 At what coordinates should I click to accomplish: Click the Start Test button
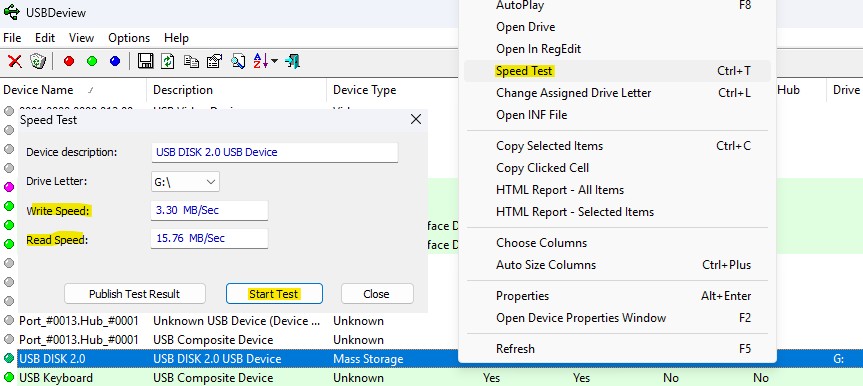(274, 293)
